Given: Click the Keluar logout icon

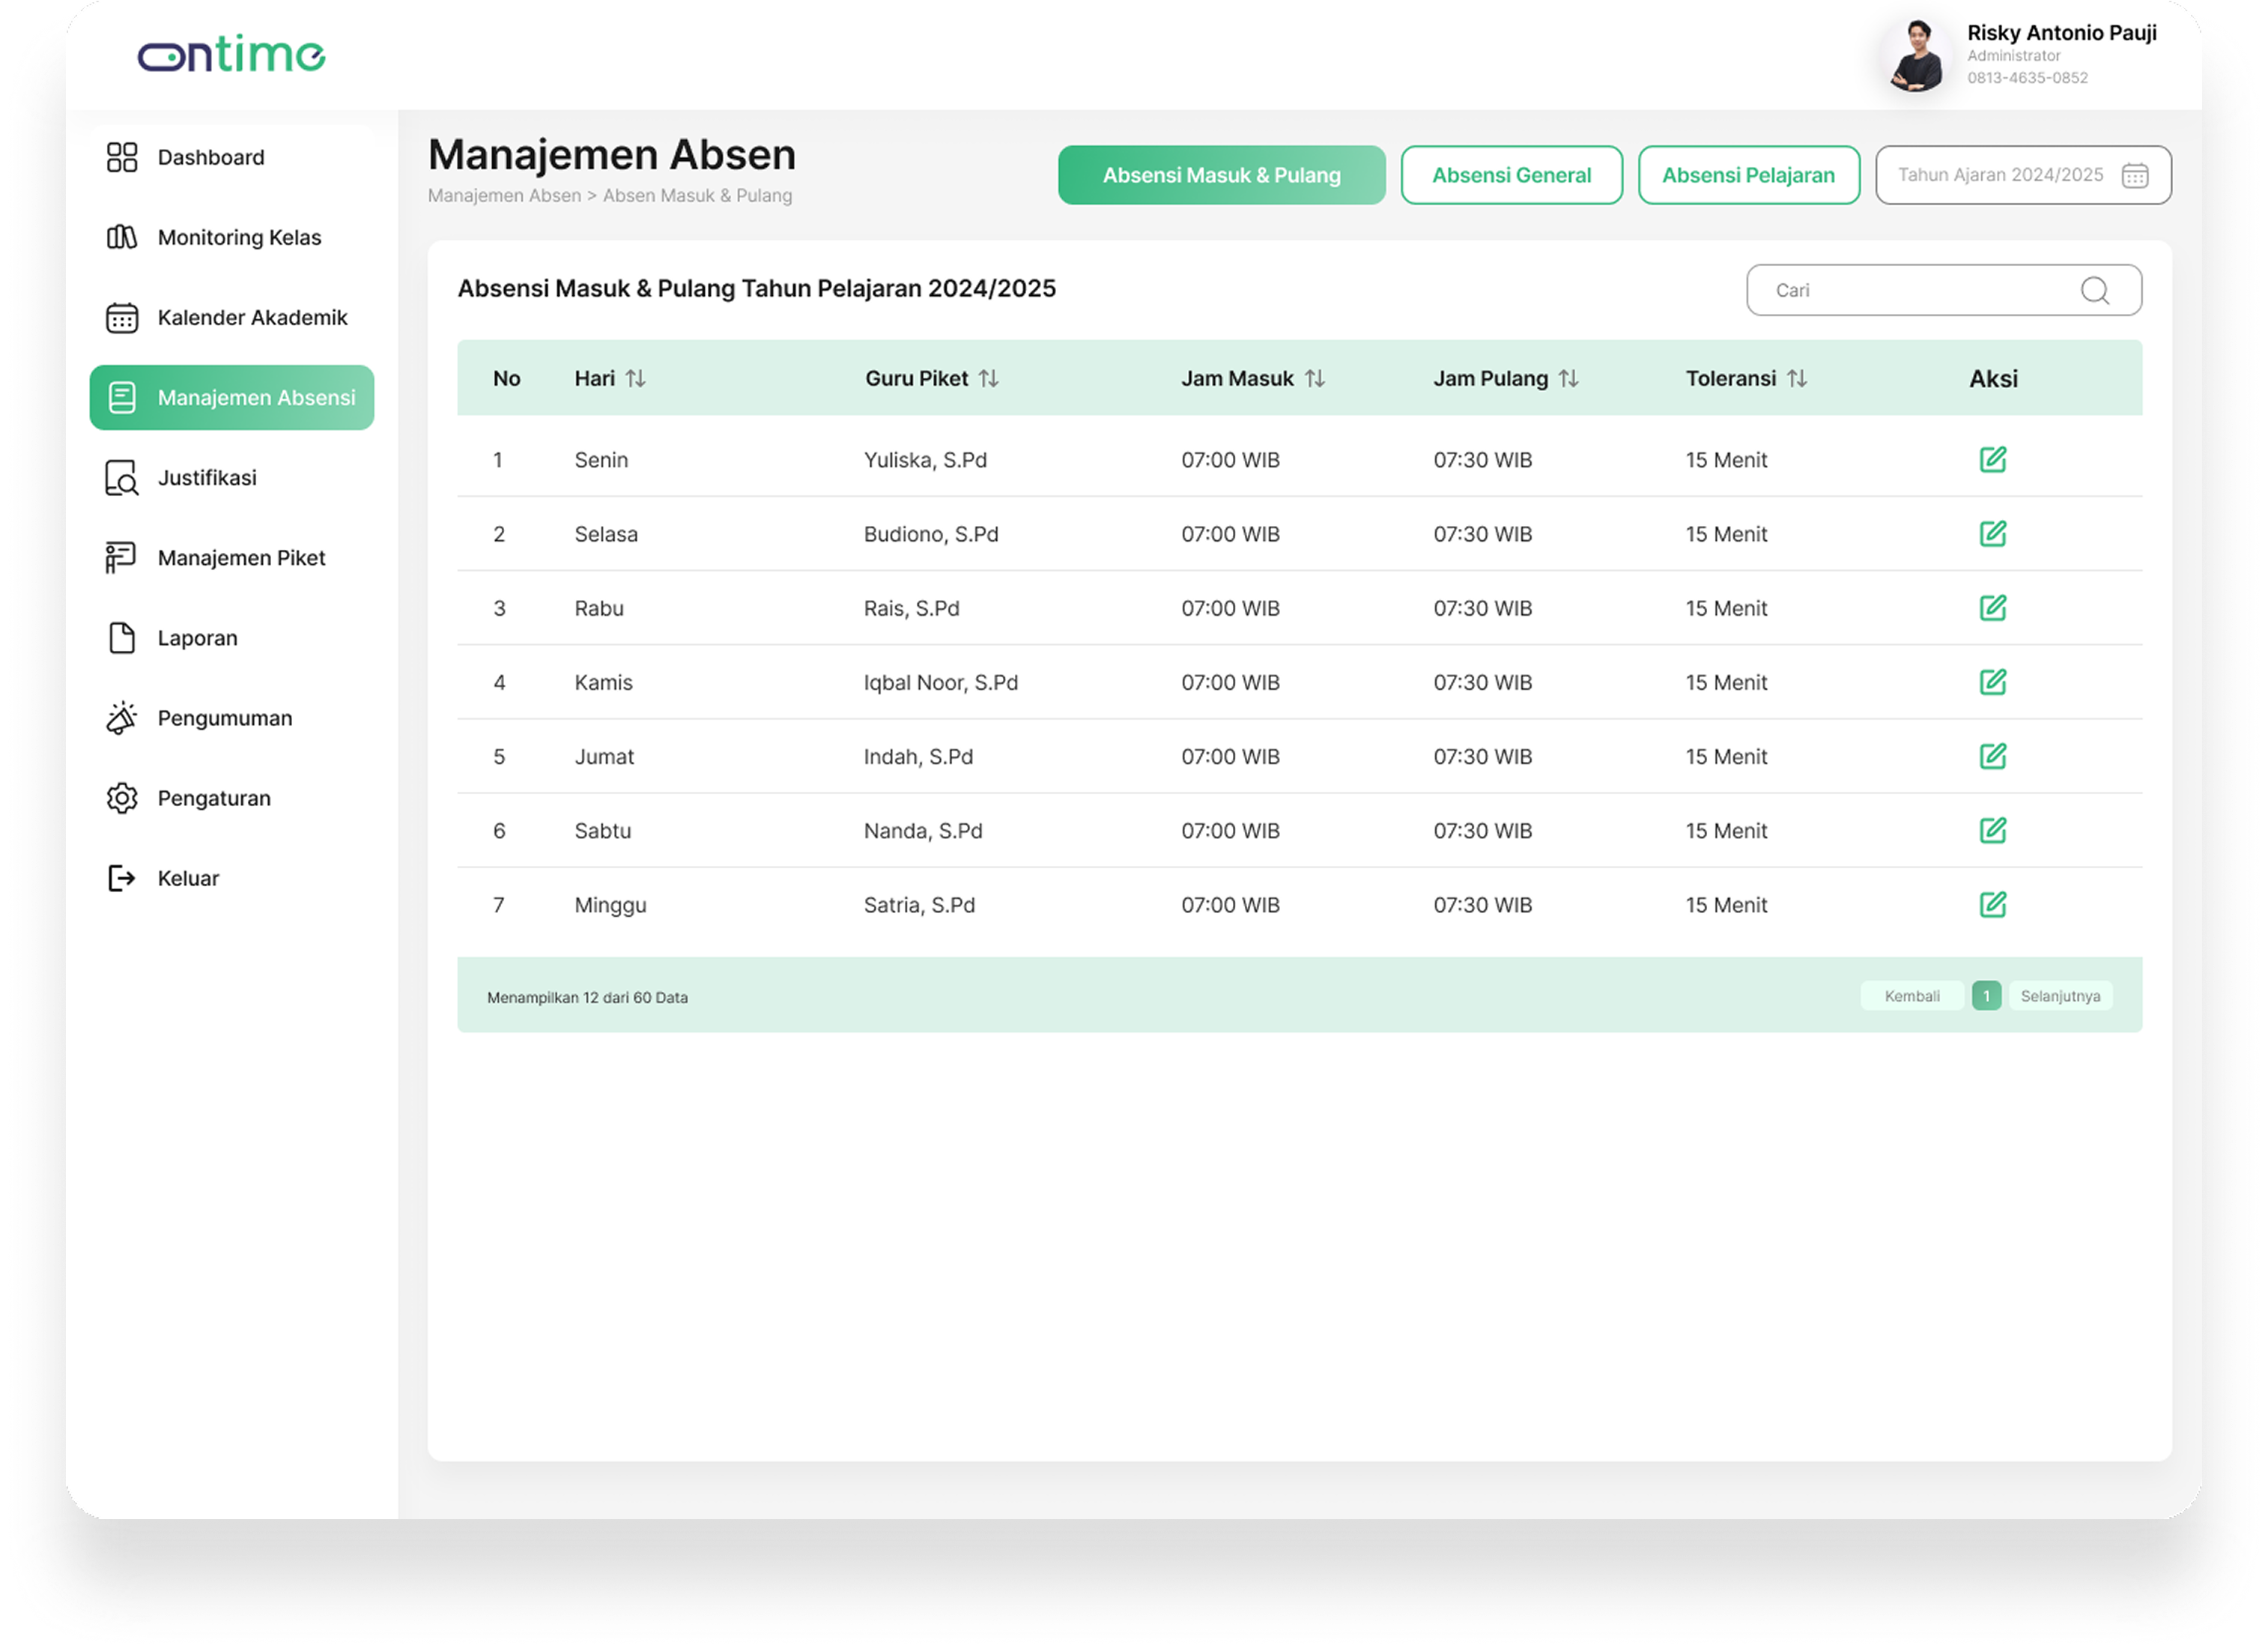Looking at the screenshot, I should pyautogui.click(x=122, y=878).
